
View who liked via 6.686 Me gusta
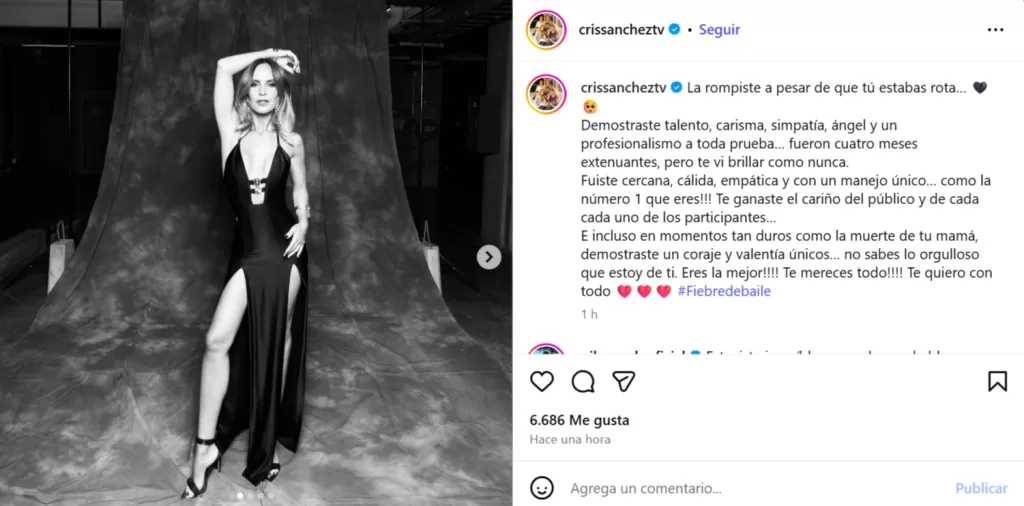pyautogui.click(x=579, y=420)
